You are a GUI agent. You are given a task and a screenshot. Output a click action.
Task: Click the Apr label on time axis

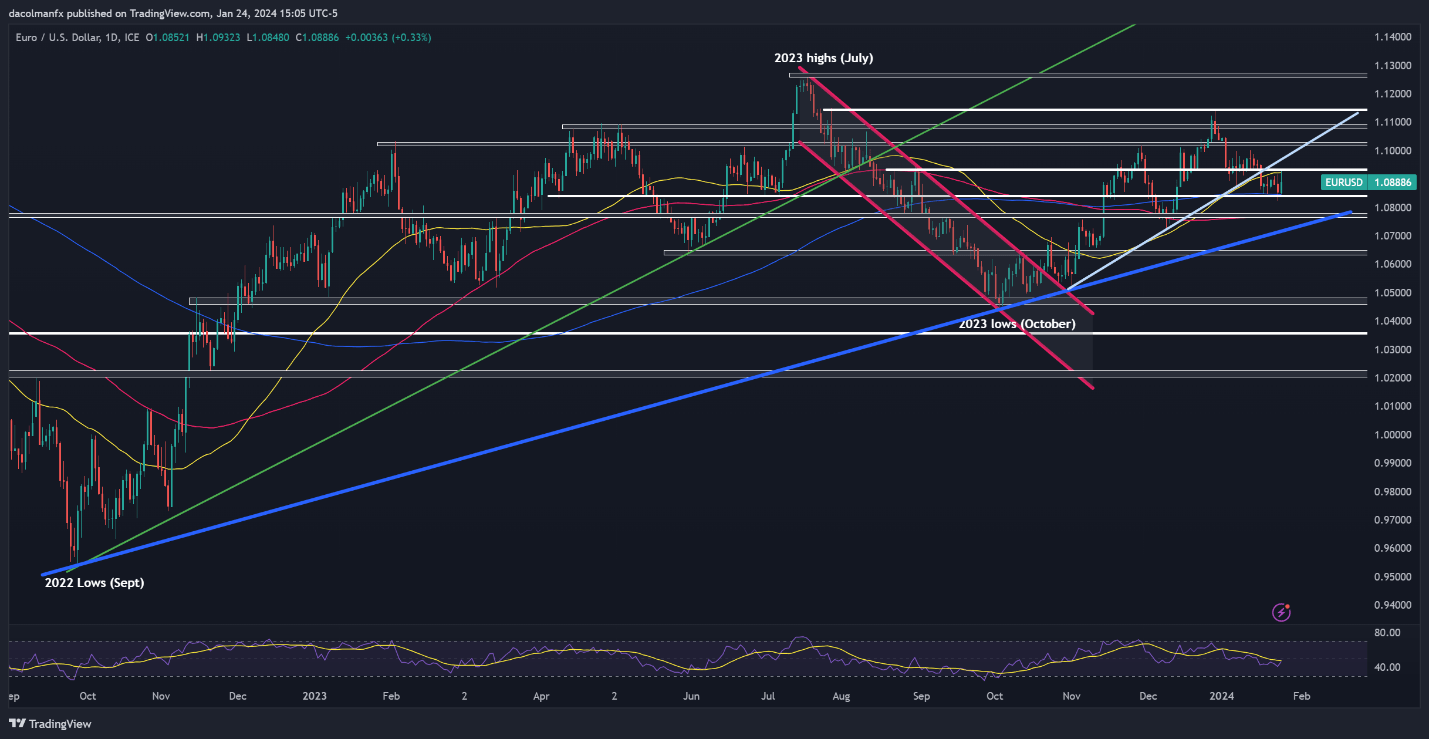click(543, 695)
